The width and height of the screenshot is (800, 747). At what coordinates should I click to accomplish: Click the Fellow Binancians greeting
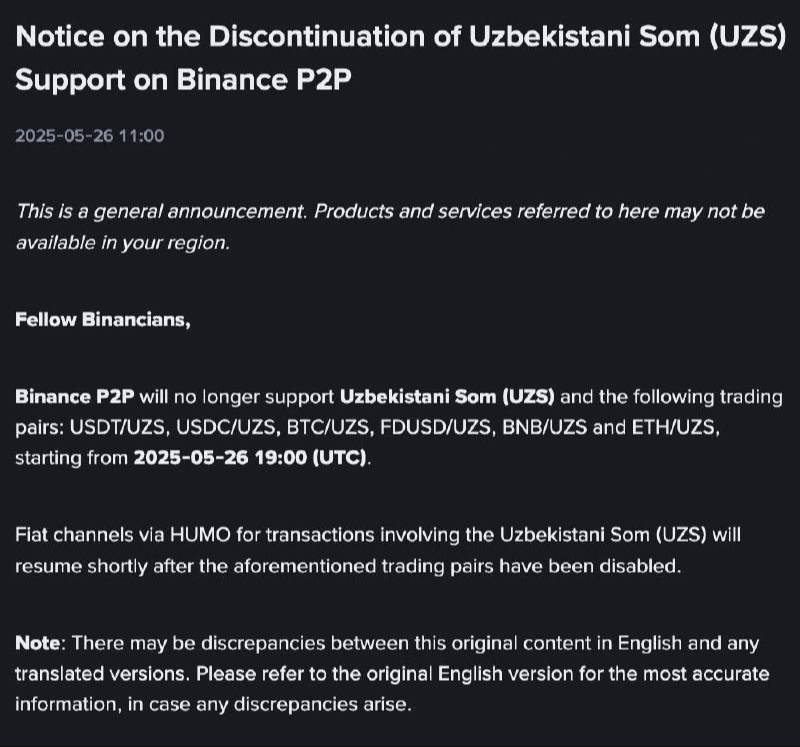click(x=103, y=319)
